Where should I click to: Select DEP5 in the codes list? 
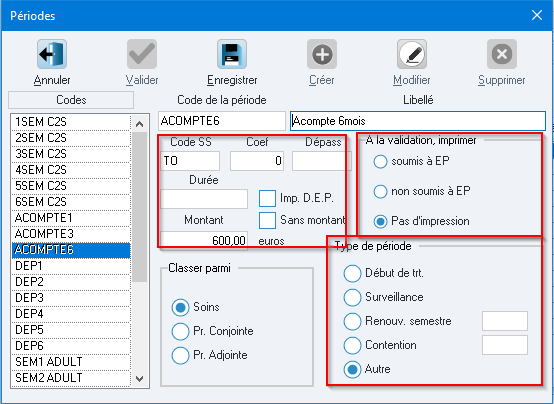(x=71, y=330)
